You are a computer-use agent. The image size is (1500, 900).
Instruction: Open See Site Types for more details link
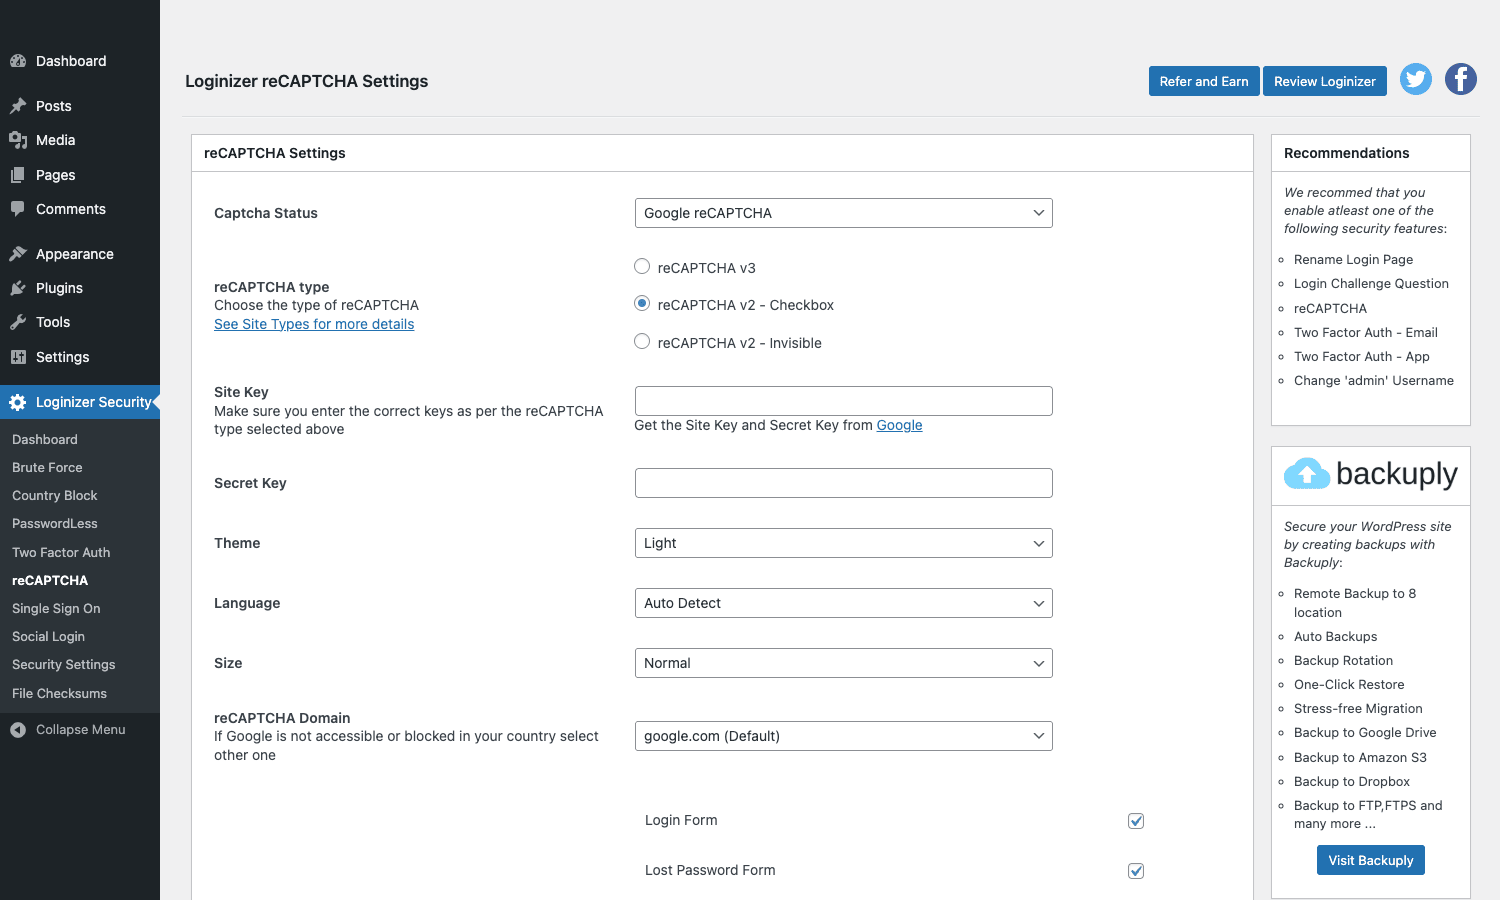tap(314, 324)
